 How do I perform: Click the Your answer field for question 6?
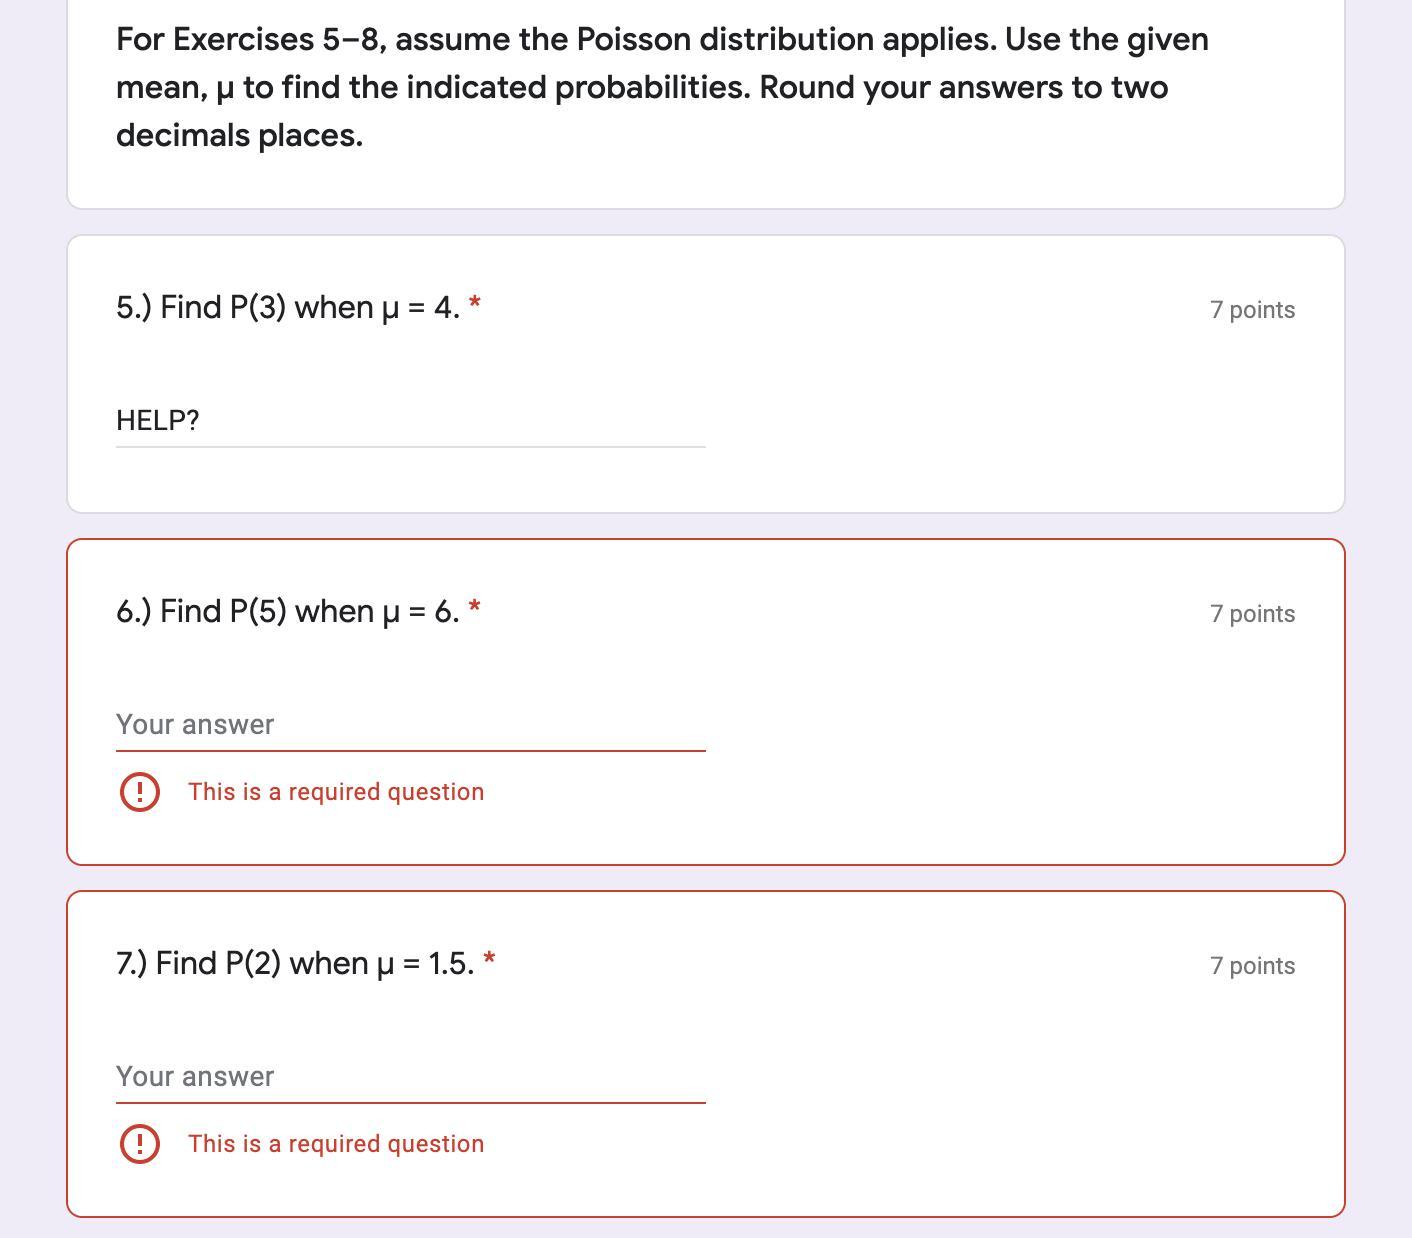pyautogui.click(x=410, y=725)
